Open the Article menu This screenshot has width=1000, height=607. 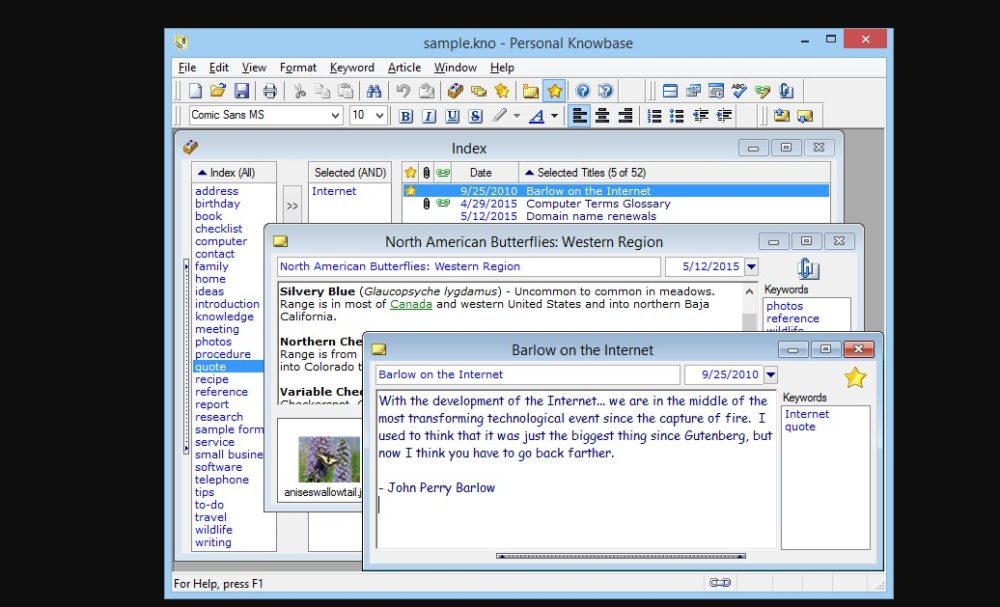click(x=404, y=68)
